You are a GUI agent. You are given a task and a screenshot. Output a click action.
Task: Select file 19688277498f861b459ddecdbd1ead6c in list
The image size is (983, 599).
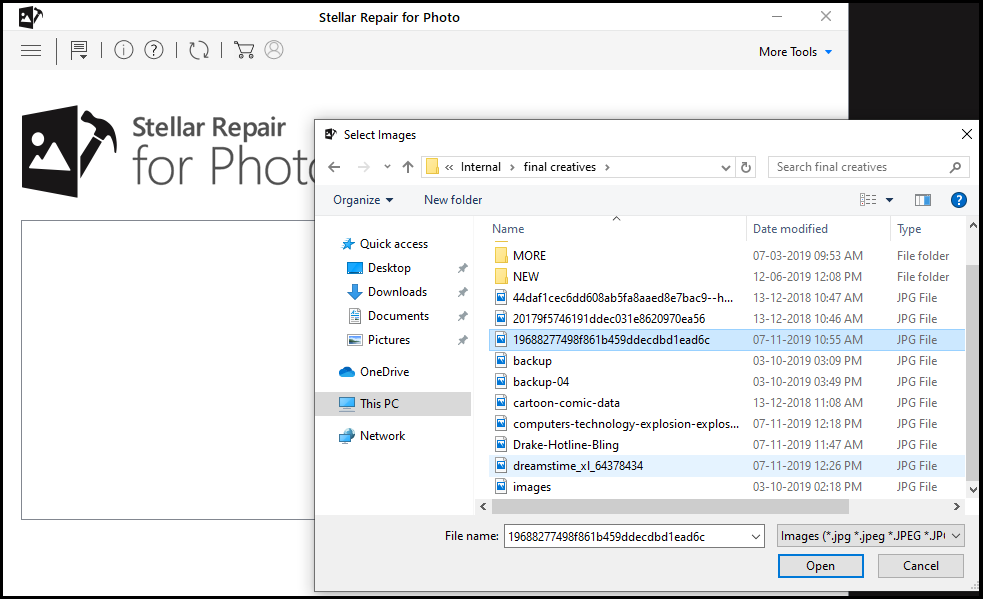coord(727,340)
